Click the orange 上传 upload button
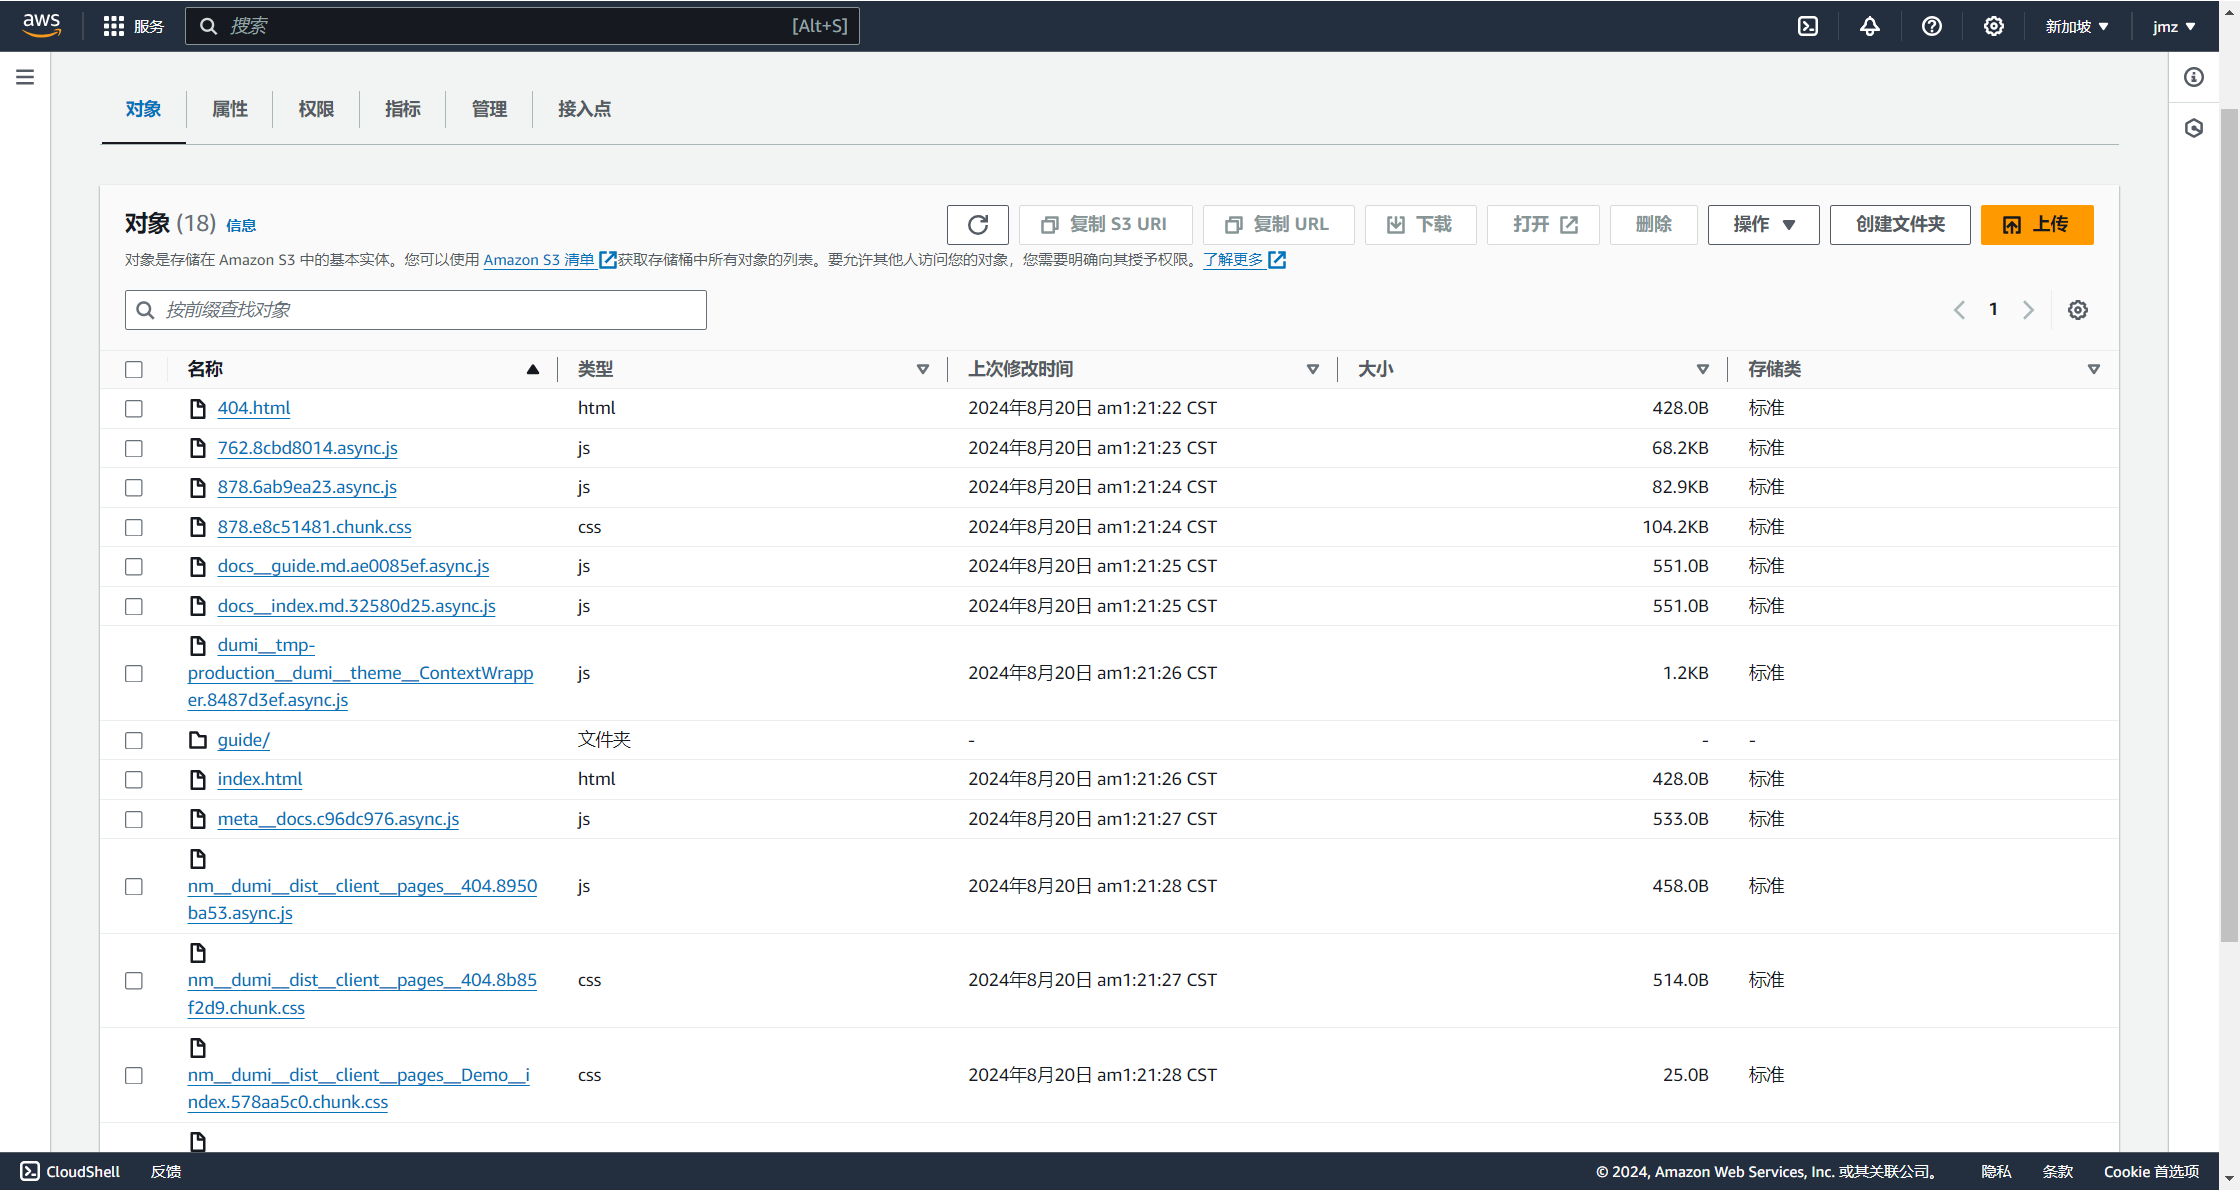The width and height of the screenshot is (2240, 1190). click(2037, 225)
